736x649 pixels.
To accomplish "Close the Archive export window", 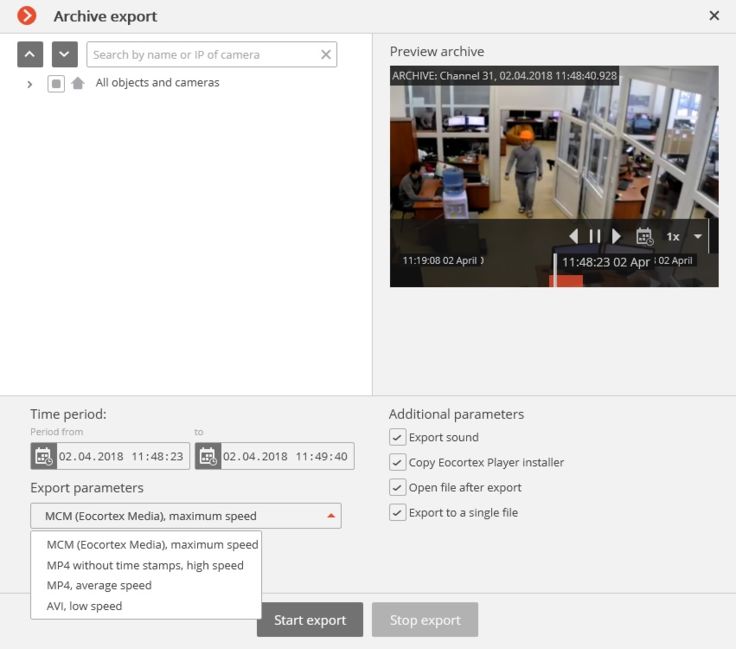I will 714,15.
